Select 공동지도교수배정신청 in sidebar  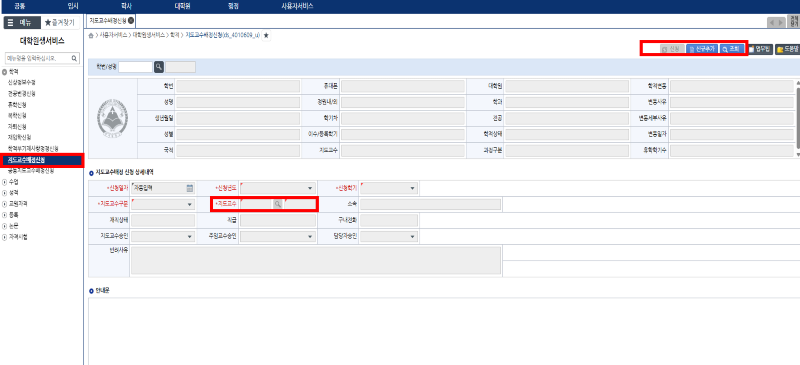tap(31, 171)
